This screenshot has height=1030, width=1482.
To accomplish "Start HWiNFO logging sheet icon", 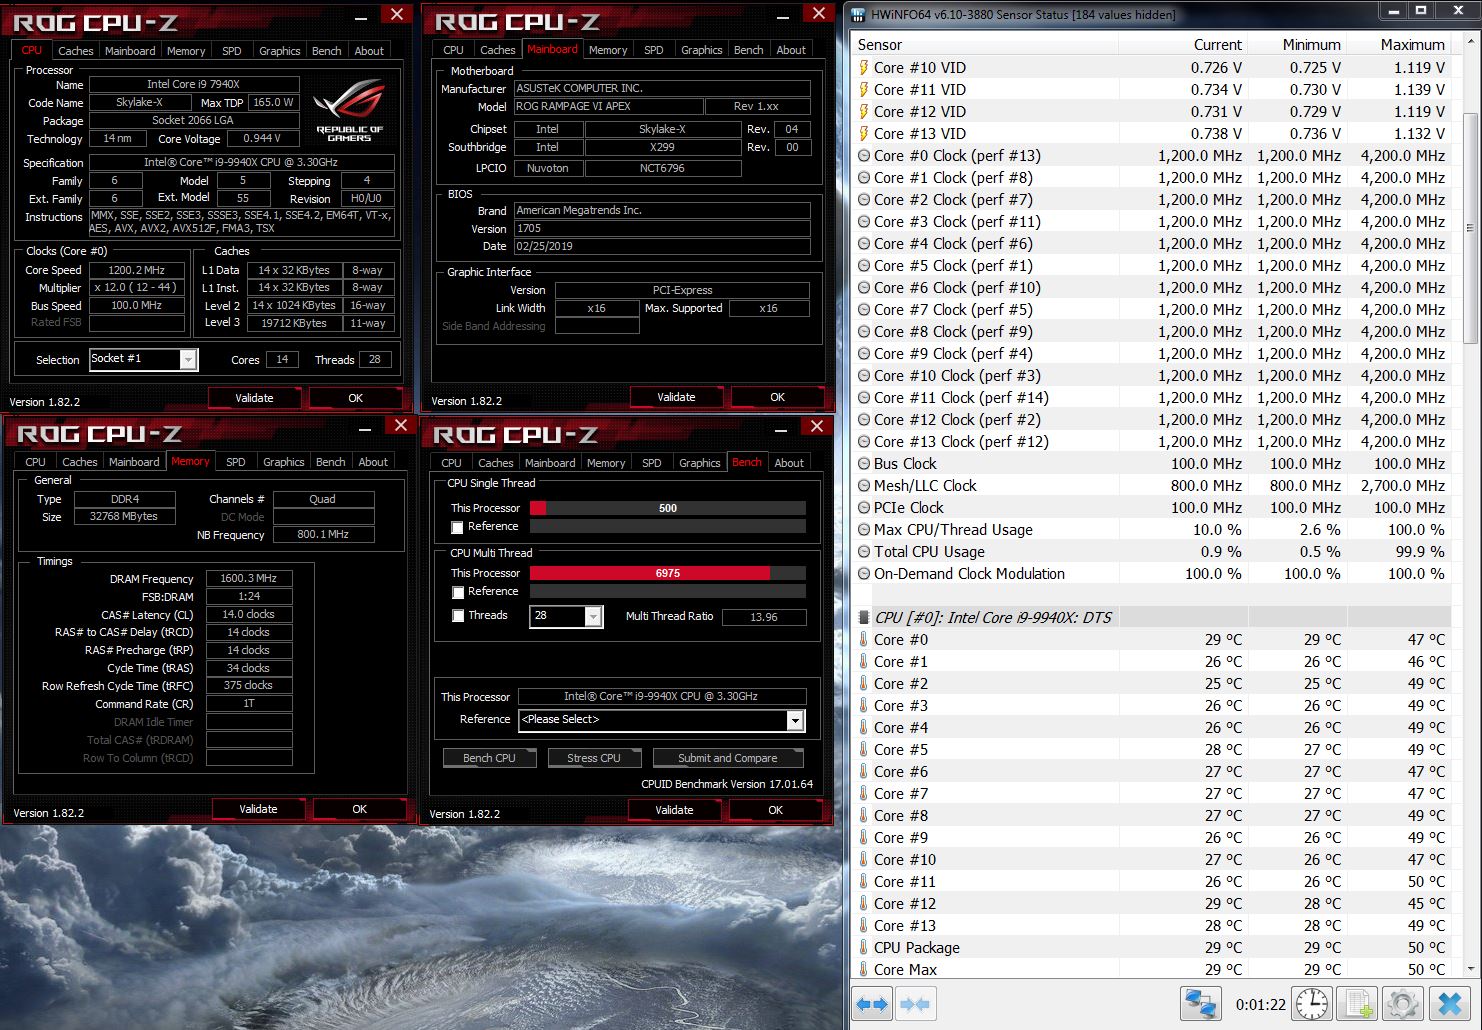I will [1357, 1004].
